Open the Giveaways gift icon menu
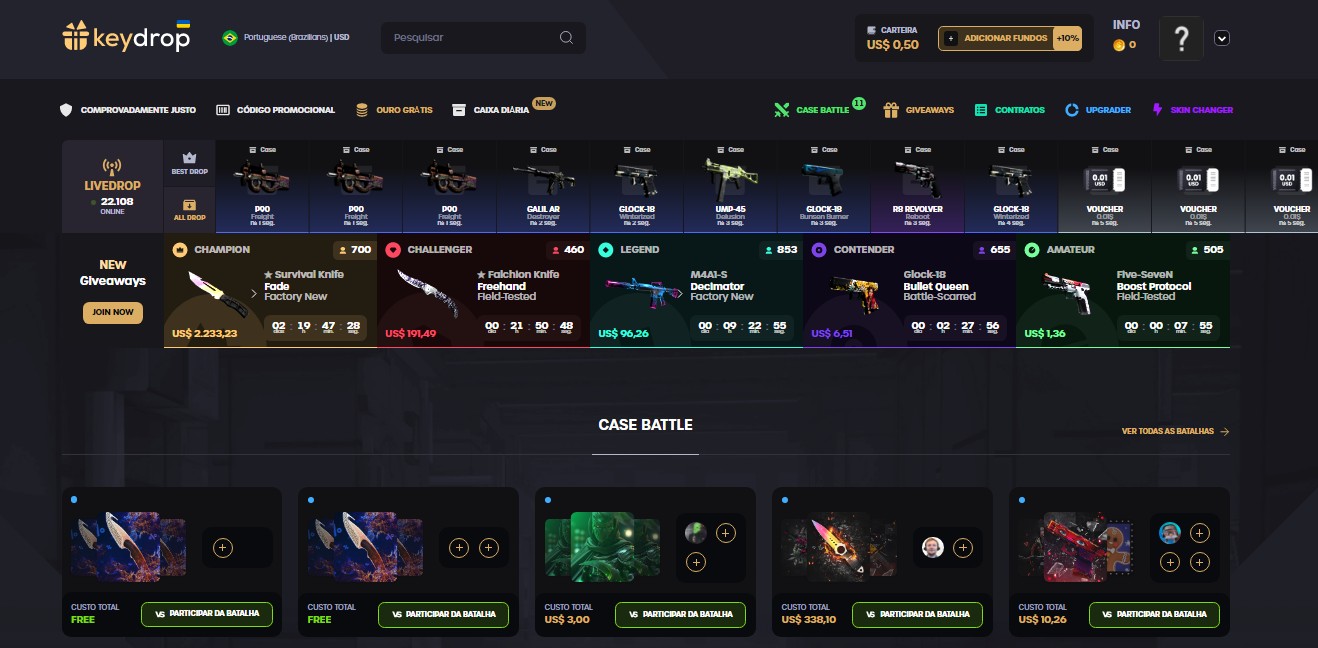The height and width of the screenshot is (648, 1318). click(918, 109)
